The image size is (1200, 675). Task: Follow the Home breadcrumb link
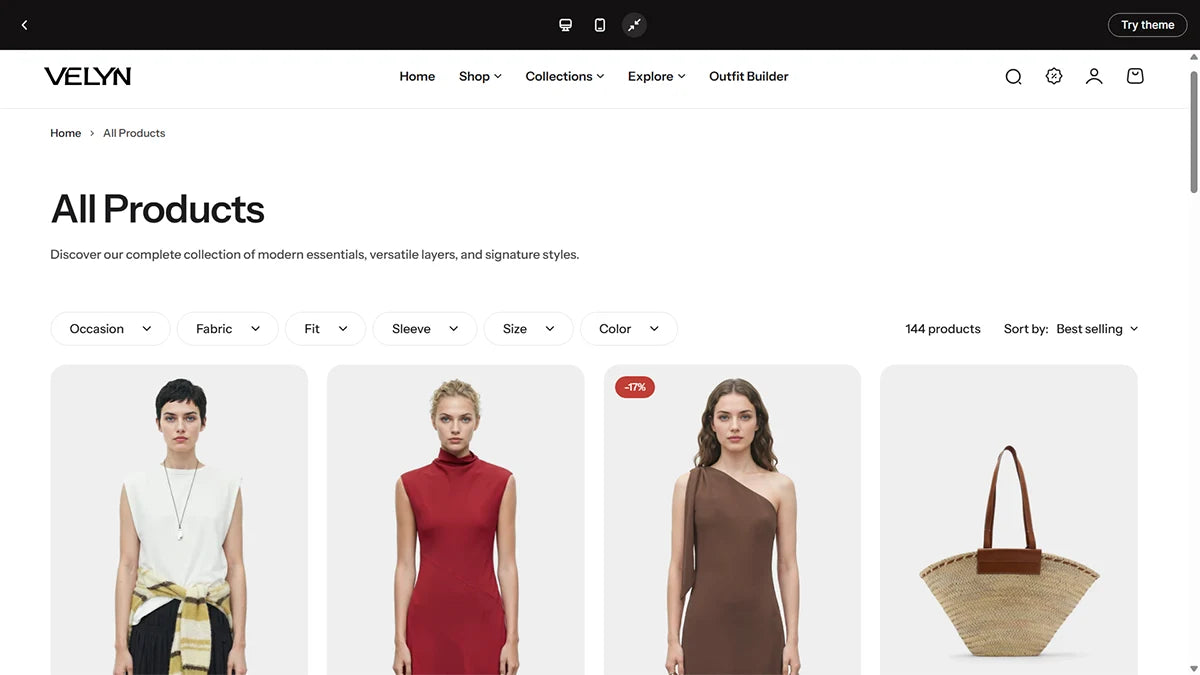point(65,132)
